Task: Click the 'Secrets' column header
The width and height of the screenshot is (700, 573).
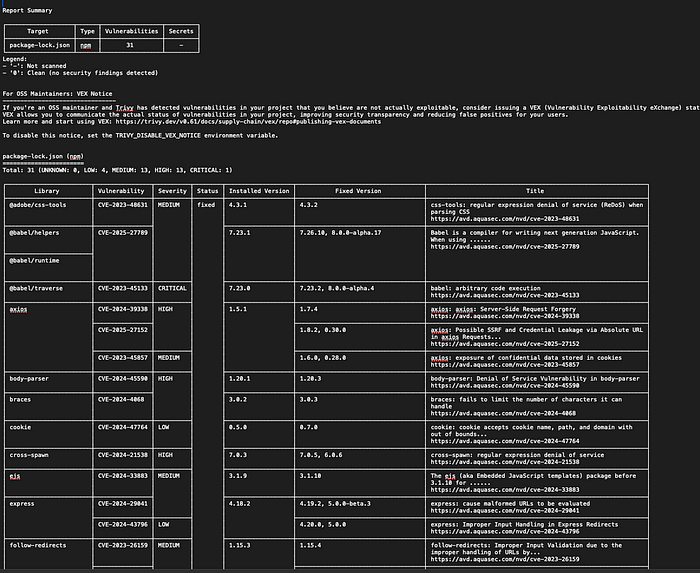Action: [x=181, y=31]
